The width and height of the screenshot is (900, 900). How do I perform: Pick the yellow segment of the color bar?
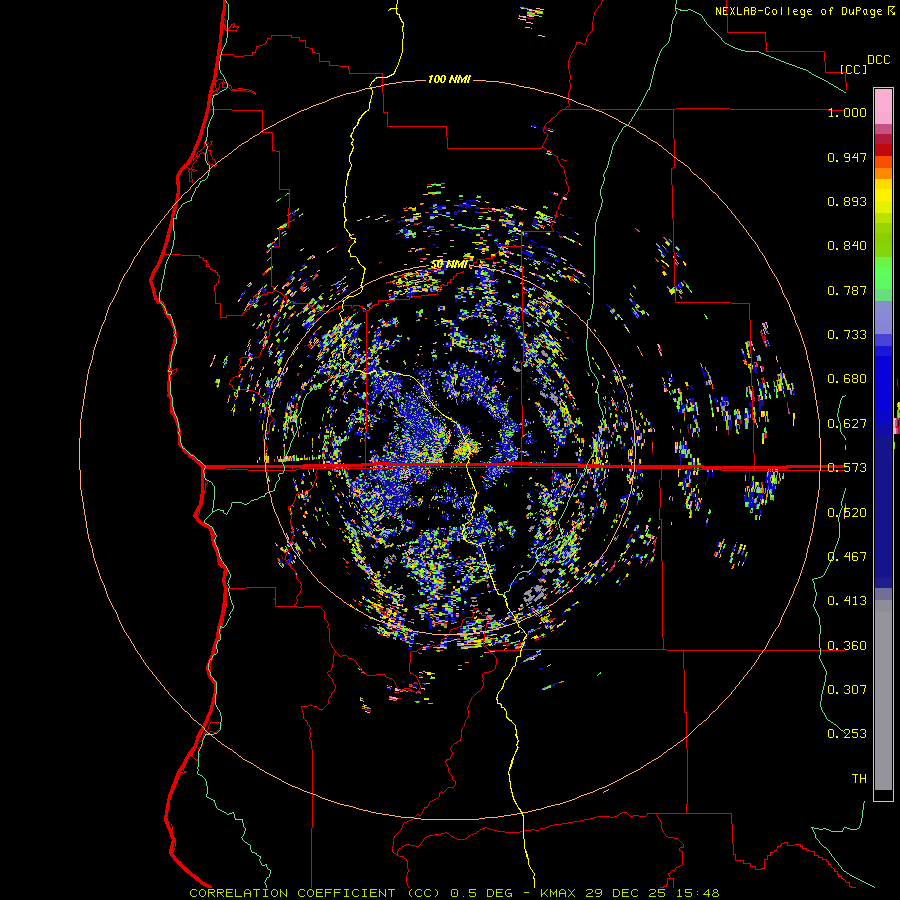[x=883, y=198]
